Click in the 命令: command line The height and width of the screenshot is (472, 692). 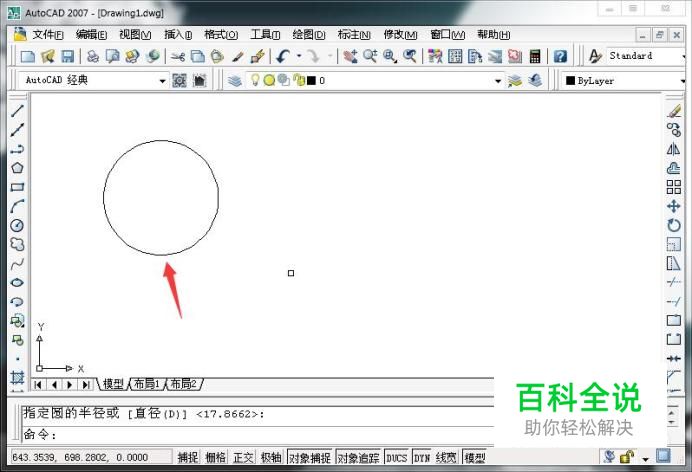(258, 435)
